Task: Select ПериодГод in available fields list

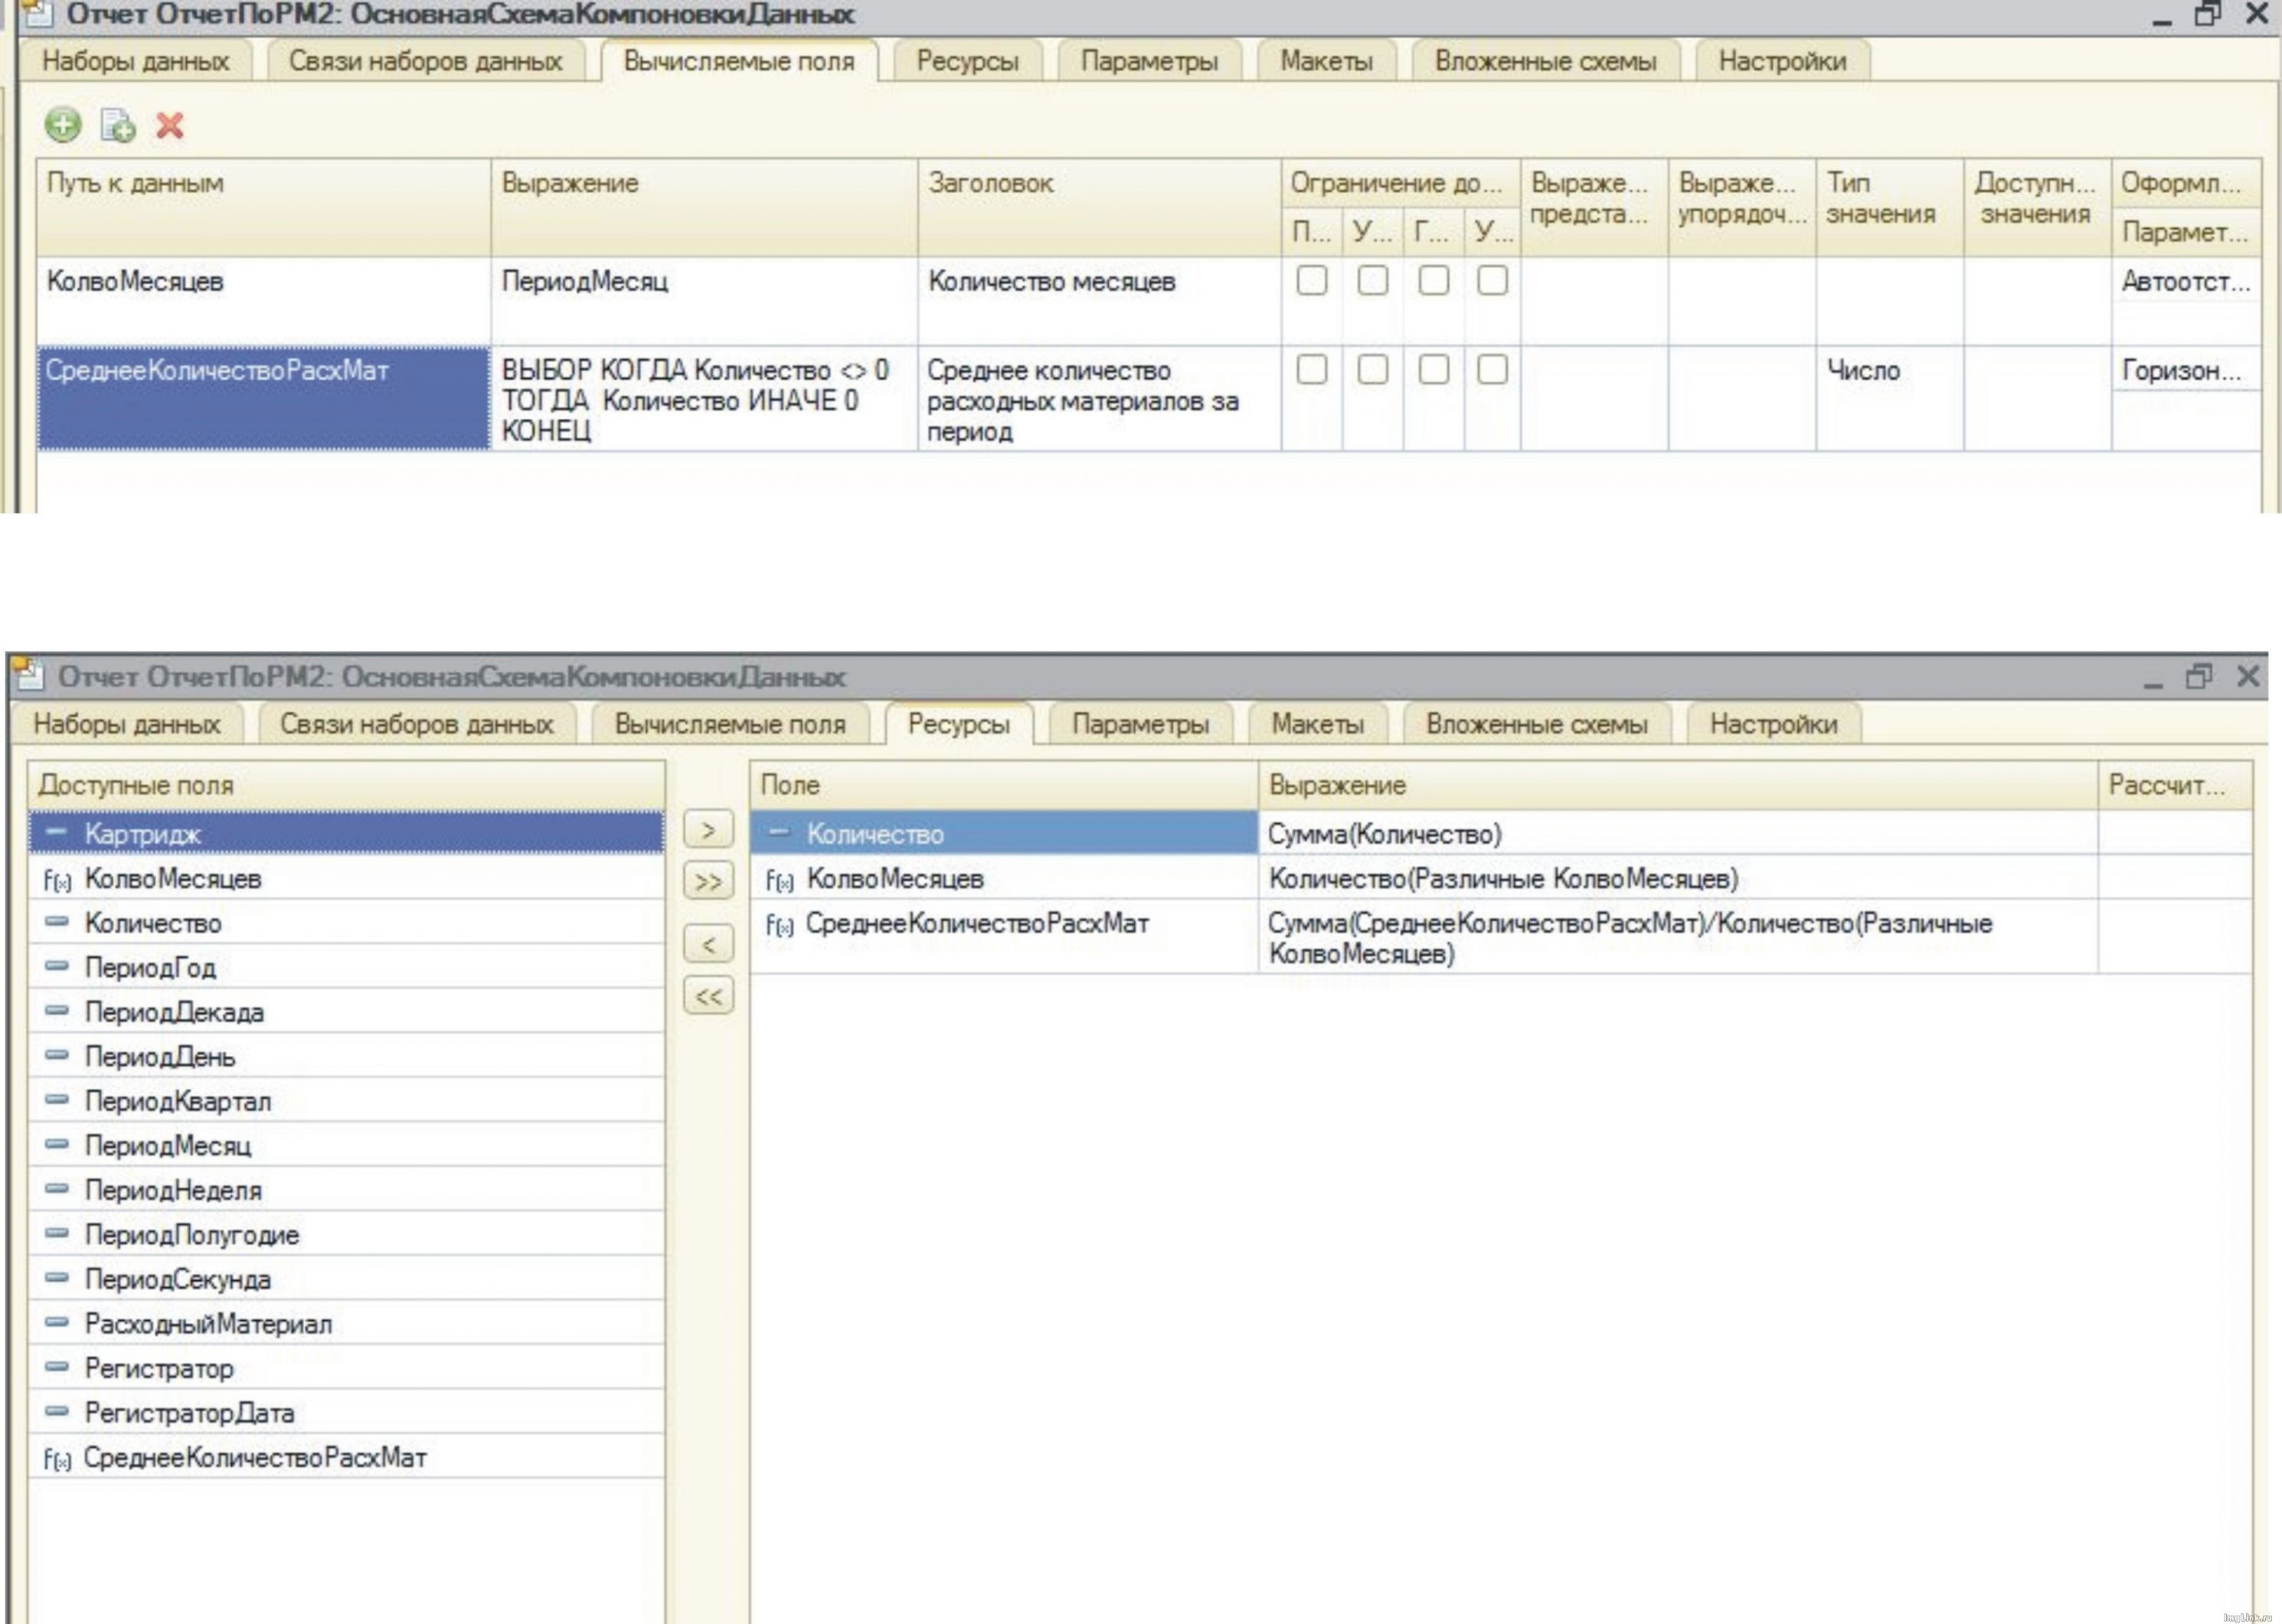Action: tap(346, 967)
